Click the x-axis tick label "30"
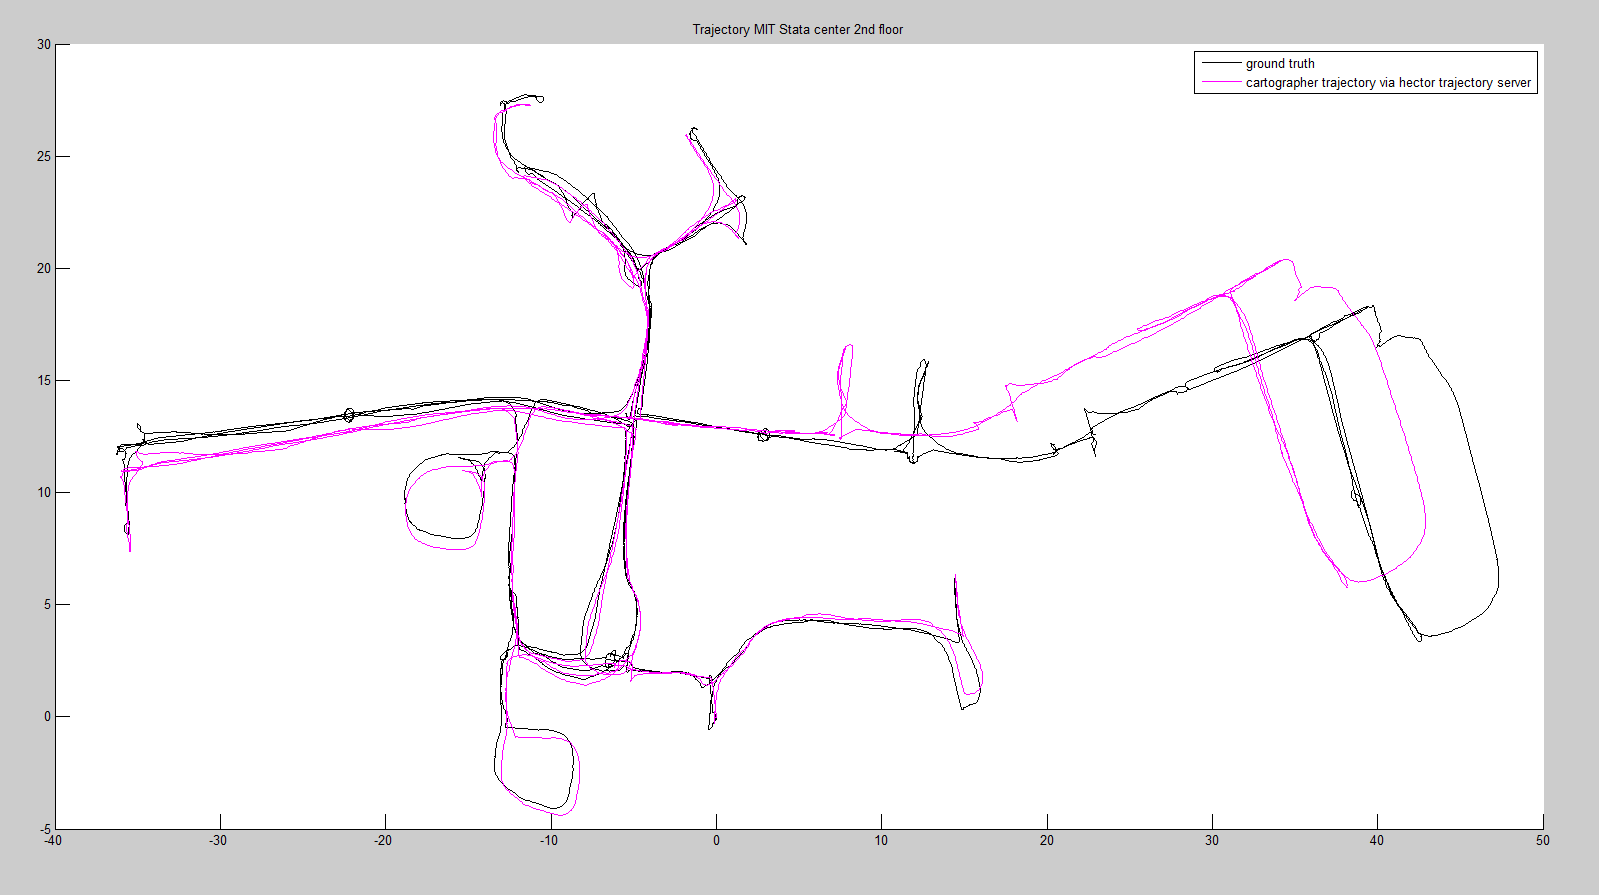The image size is (1599, 895). click(x=1212, y=840)
